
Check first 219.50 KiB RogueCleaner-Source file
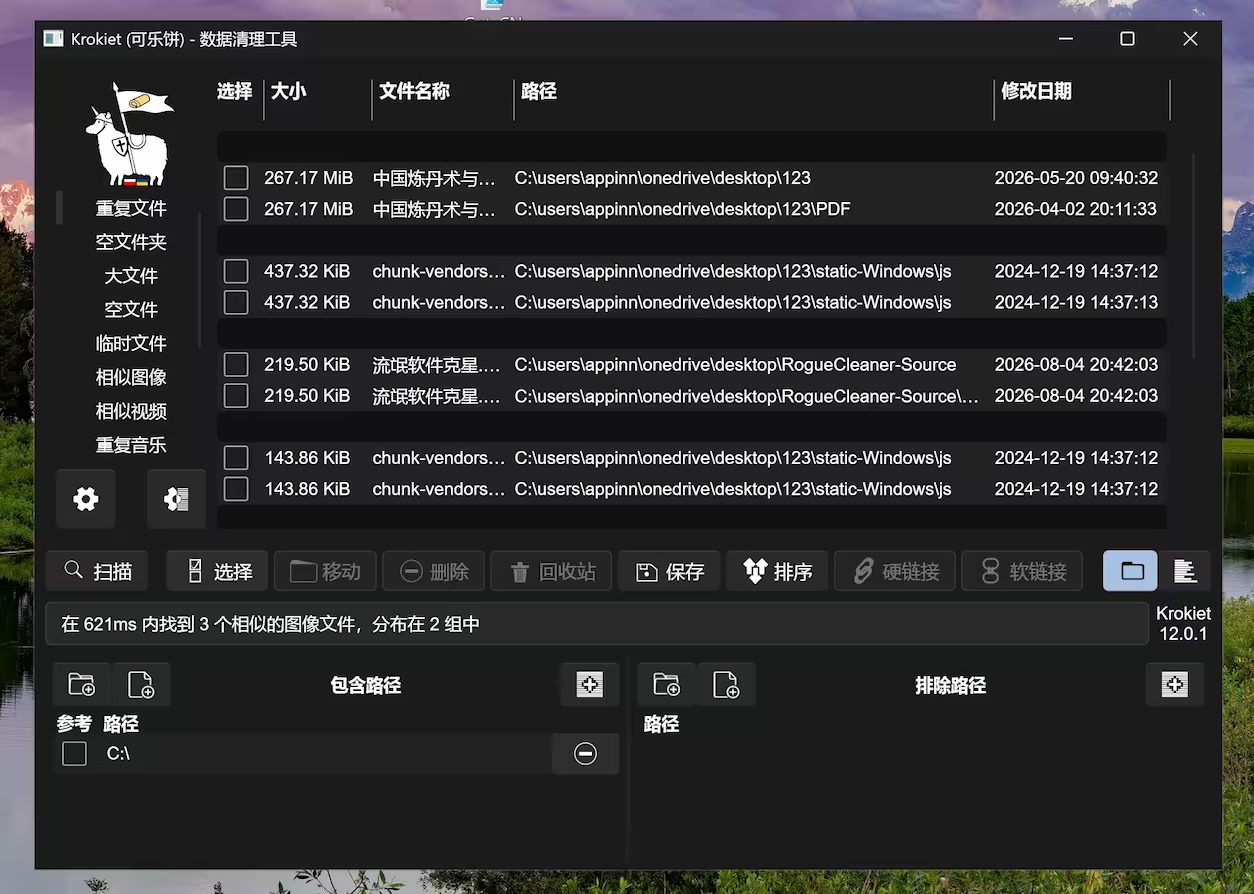click(x=236, y=364)
